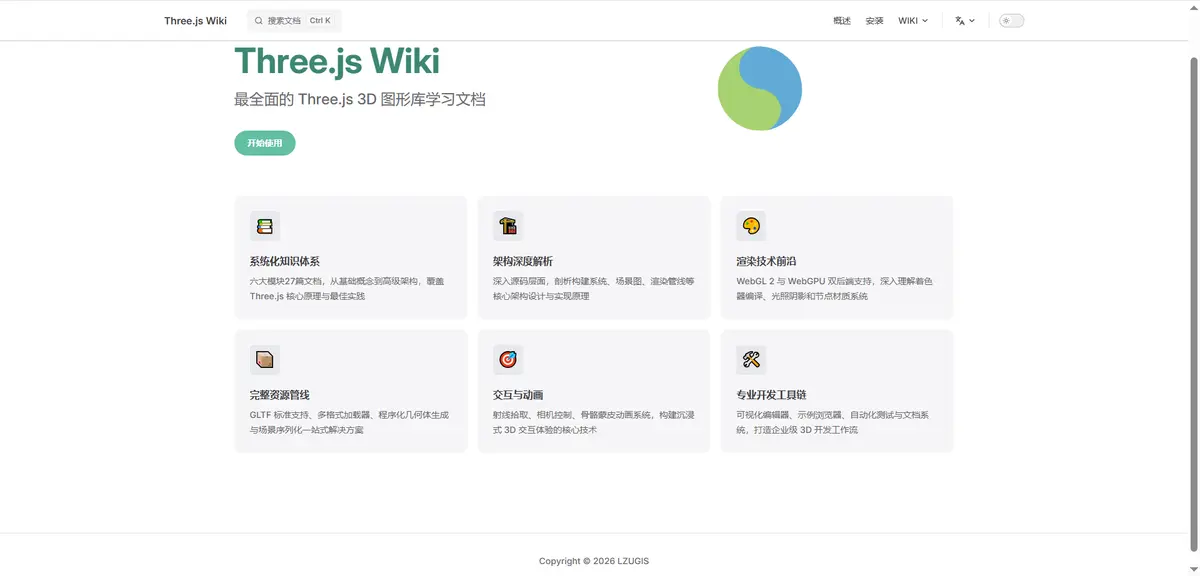Screen dimensions: 1200x576
Task: Open the WIKI dropdown menu
Action: (912, 20)
